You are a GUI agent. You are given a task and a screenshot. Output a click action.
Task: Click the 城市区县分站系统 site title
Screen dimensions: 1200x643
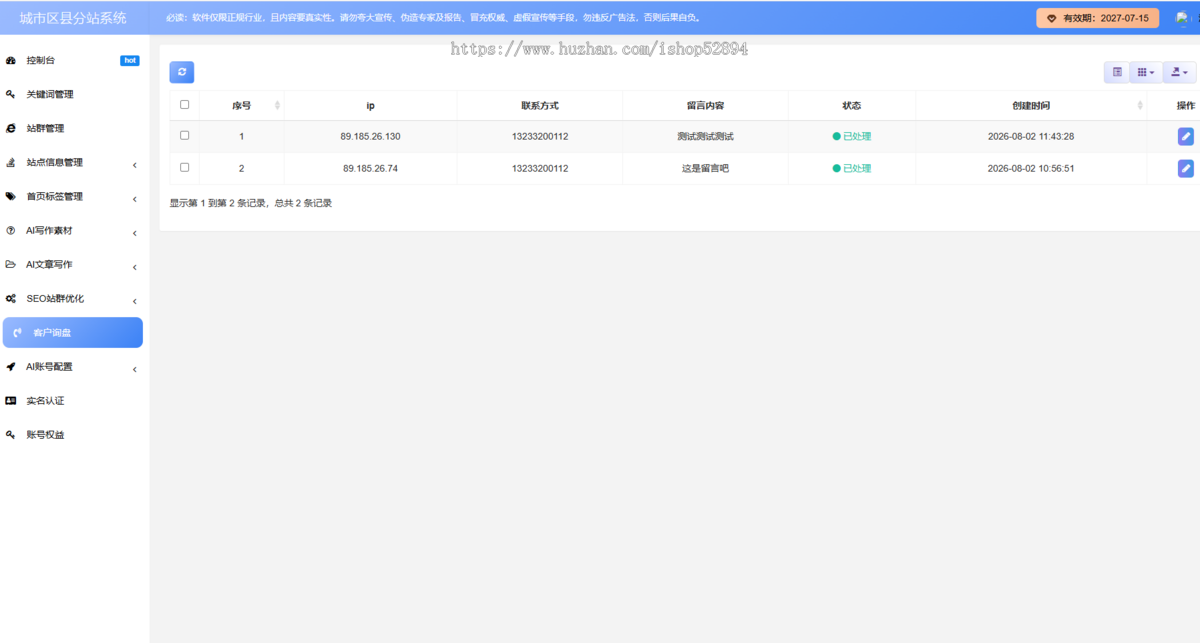tap(73, 17)
